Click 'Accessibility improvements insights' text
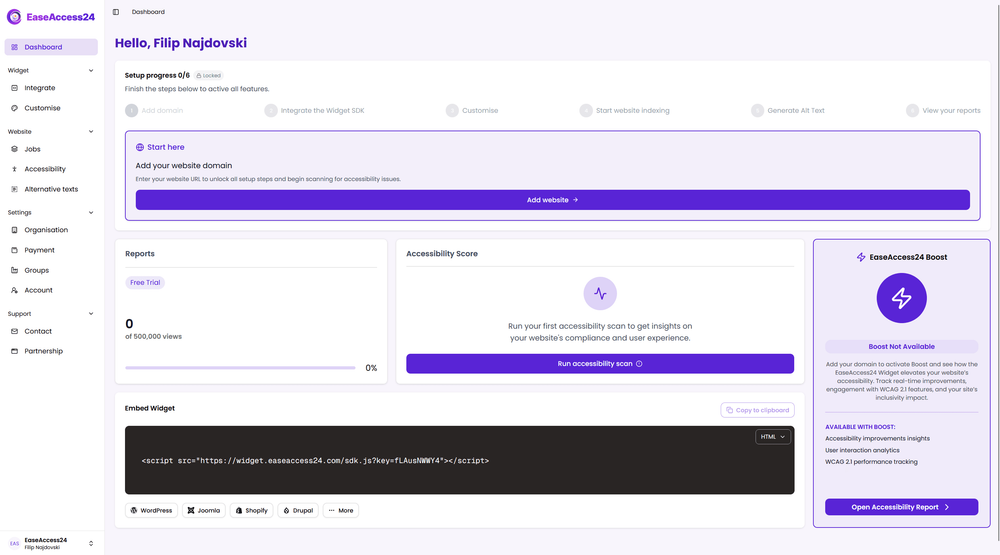Image resolution: width=1000 pixels, height=555 pixels. pyautogui.click(x=877, y=439)
